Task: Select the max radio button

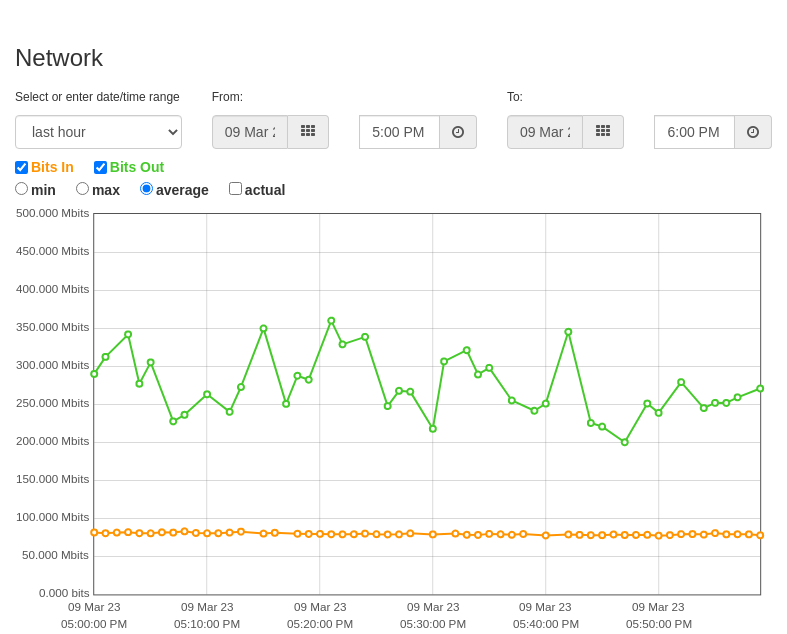Action: 82,189
